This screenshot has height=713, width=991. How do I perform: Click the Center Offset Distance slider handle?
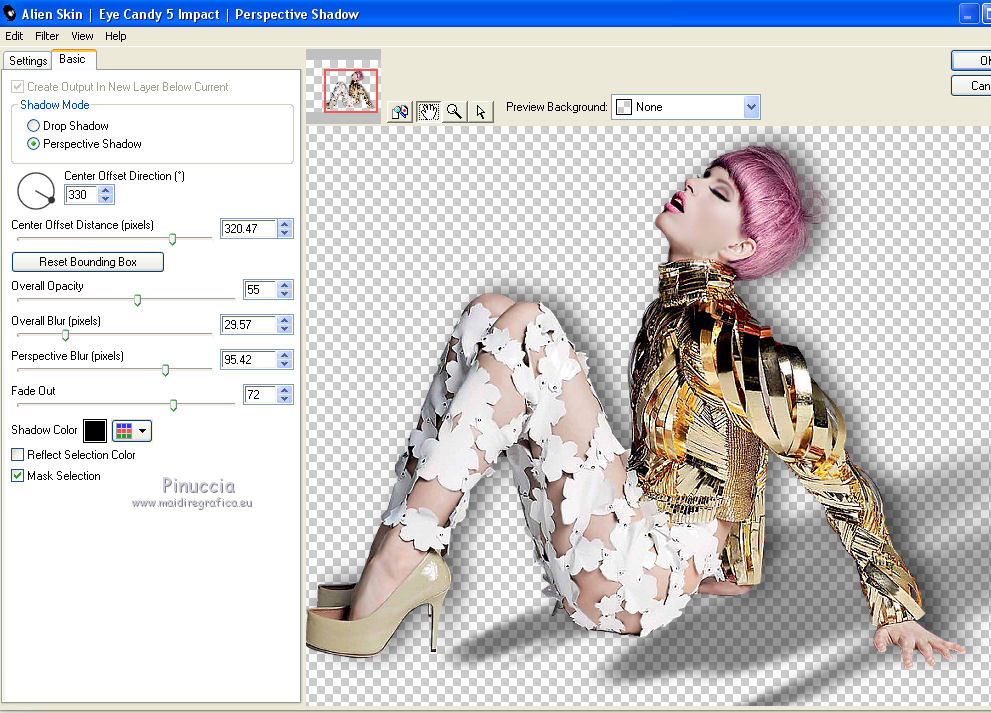click(x=173, y=239)
